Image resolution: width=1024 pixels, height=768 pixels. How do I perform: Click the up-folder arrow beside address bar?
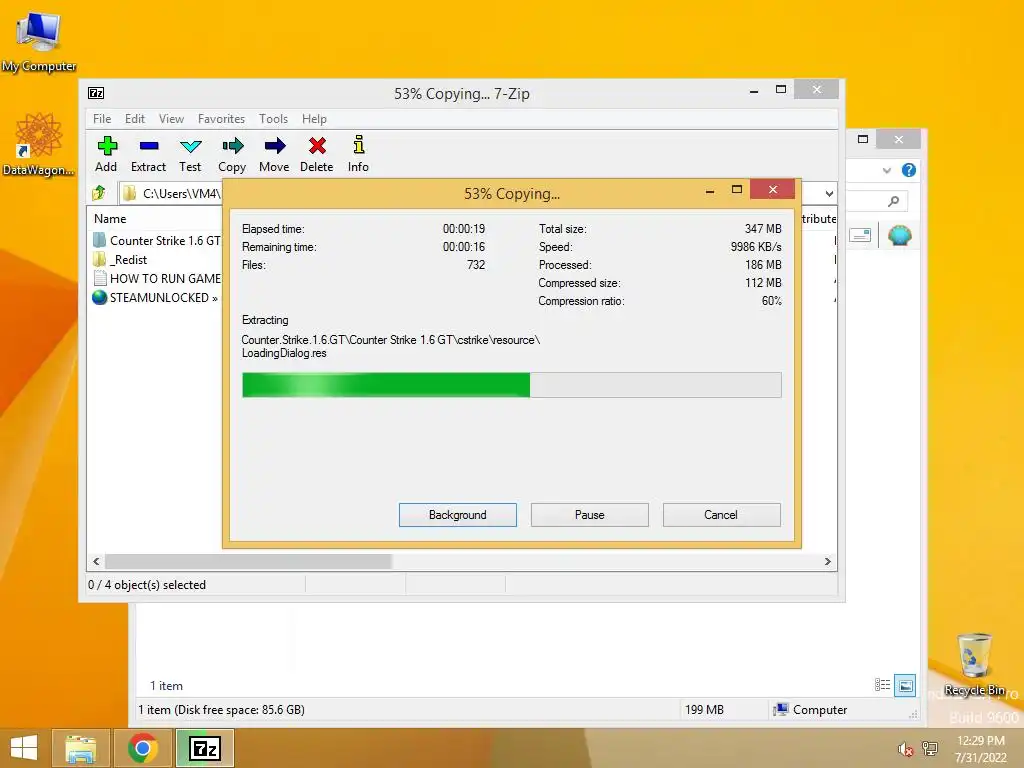point(99,193)
